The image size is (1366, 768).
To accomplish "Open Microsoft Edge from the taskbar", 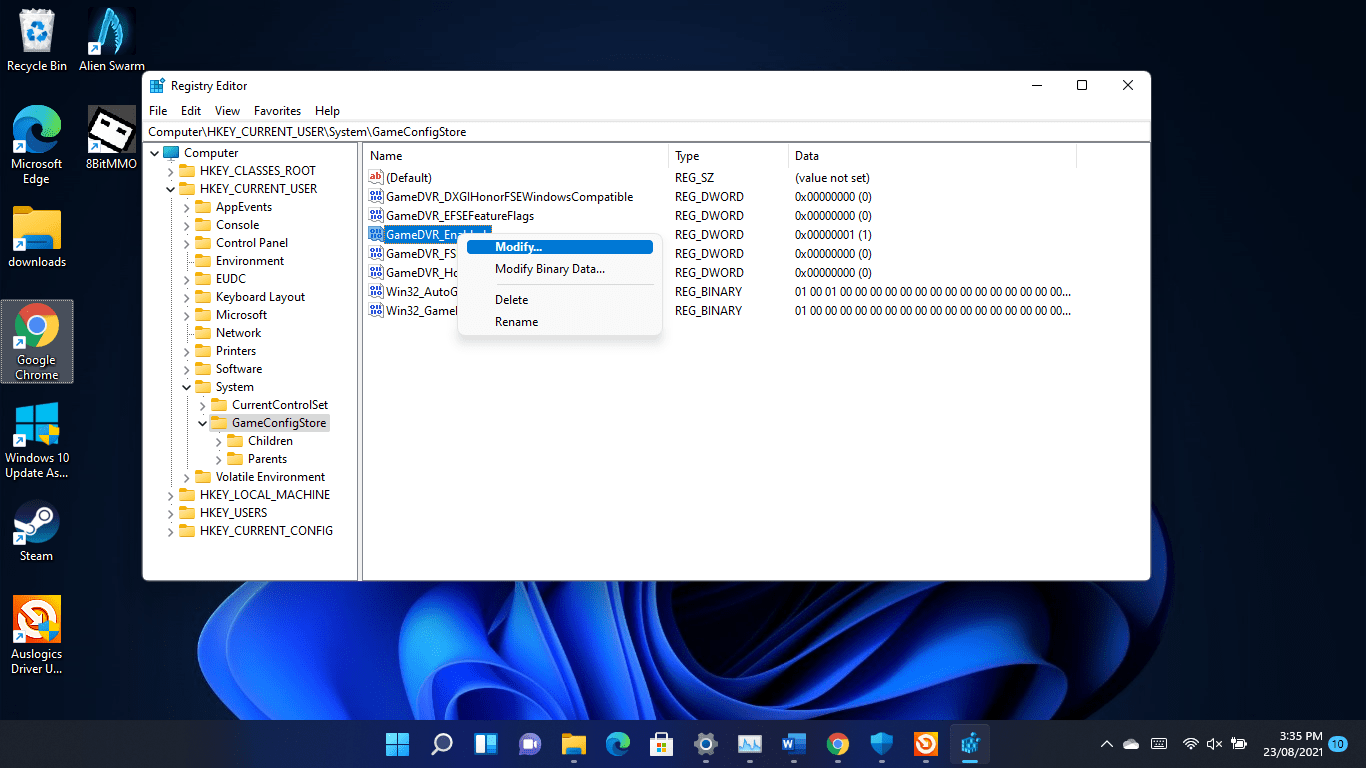I will (618, 744).
